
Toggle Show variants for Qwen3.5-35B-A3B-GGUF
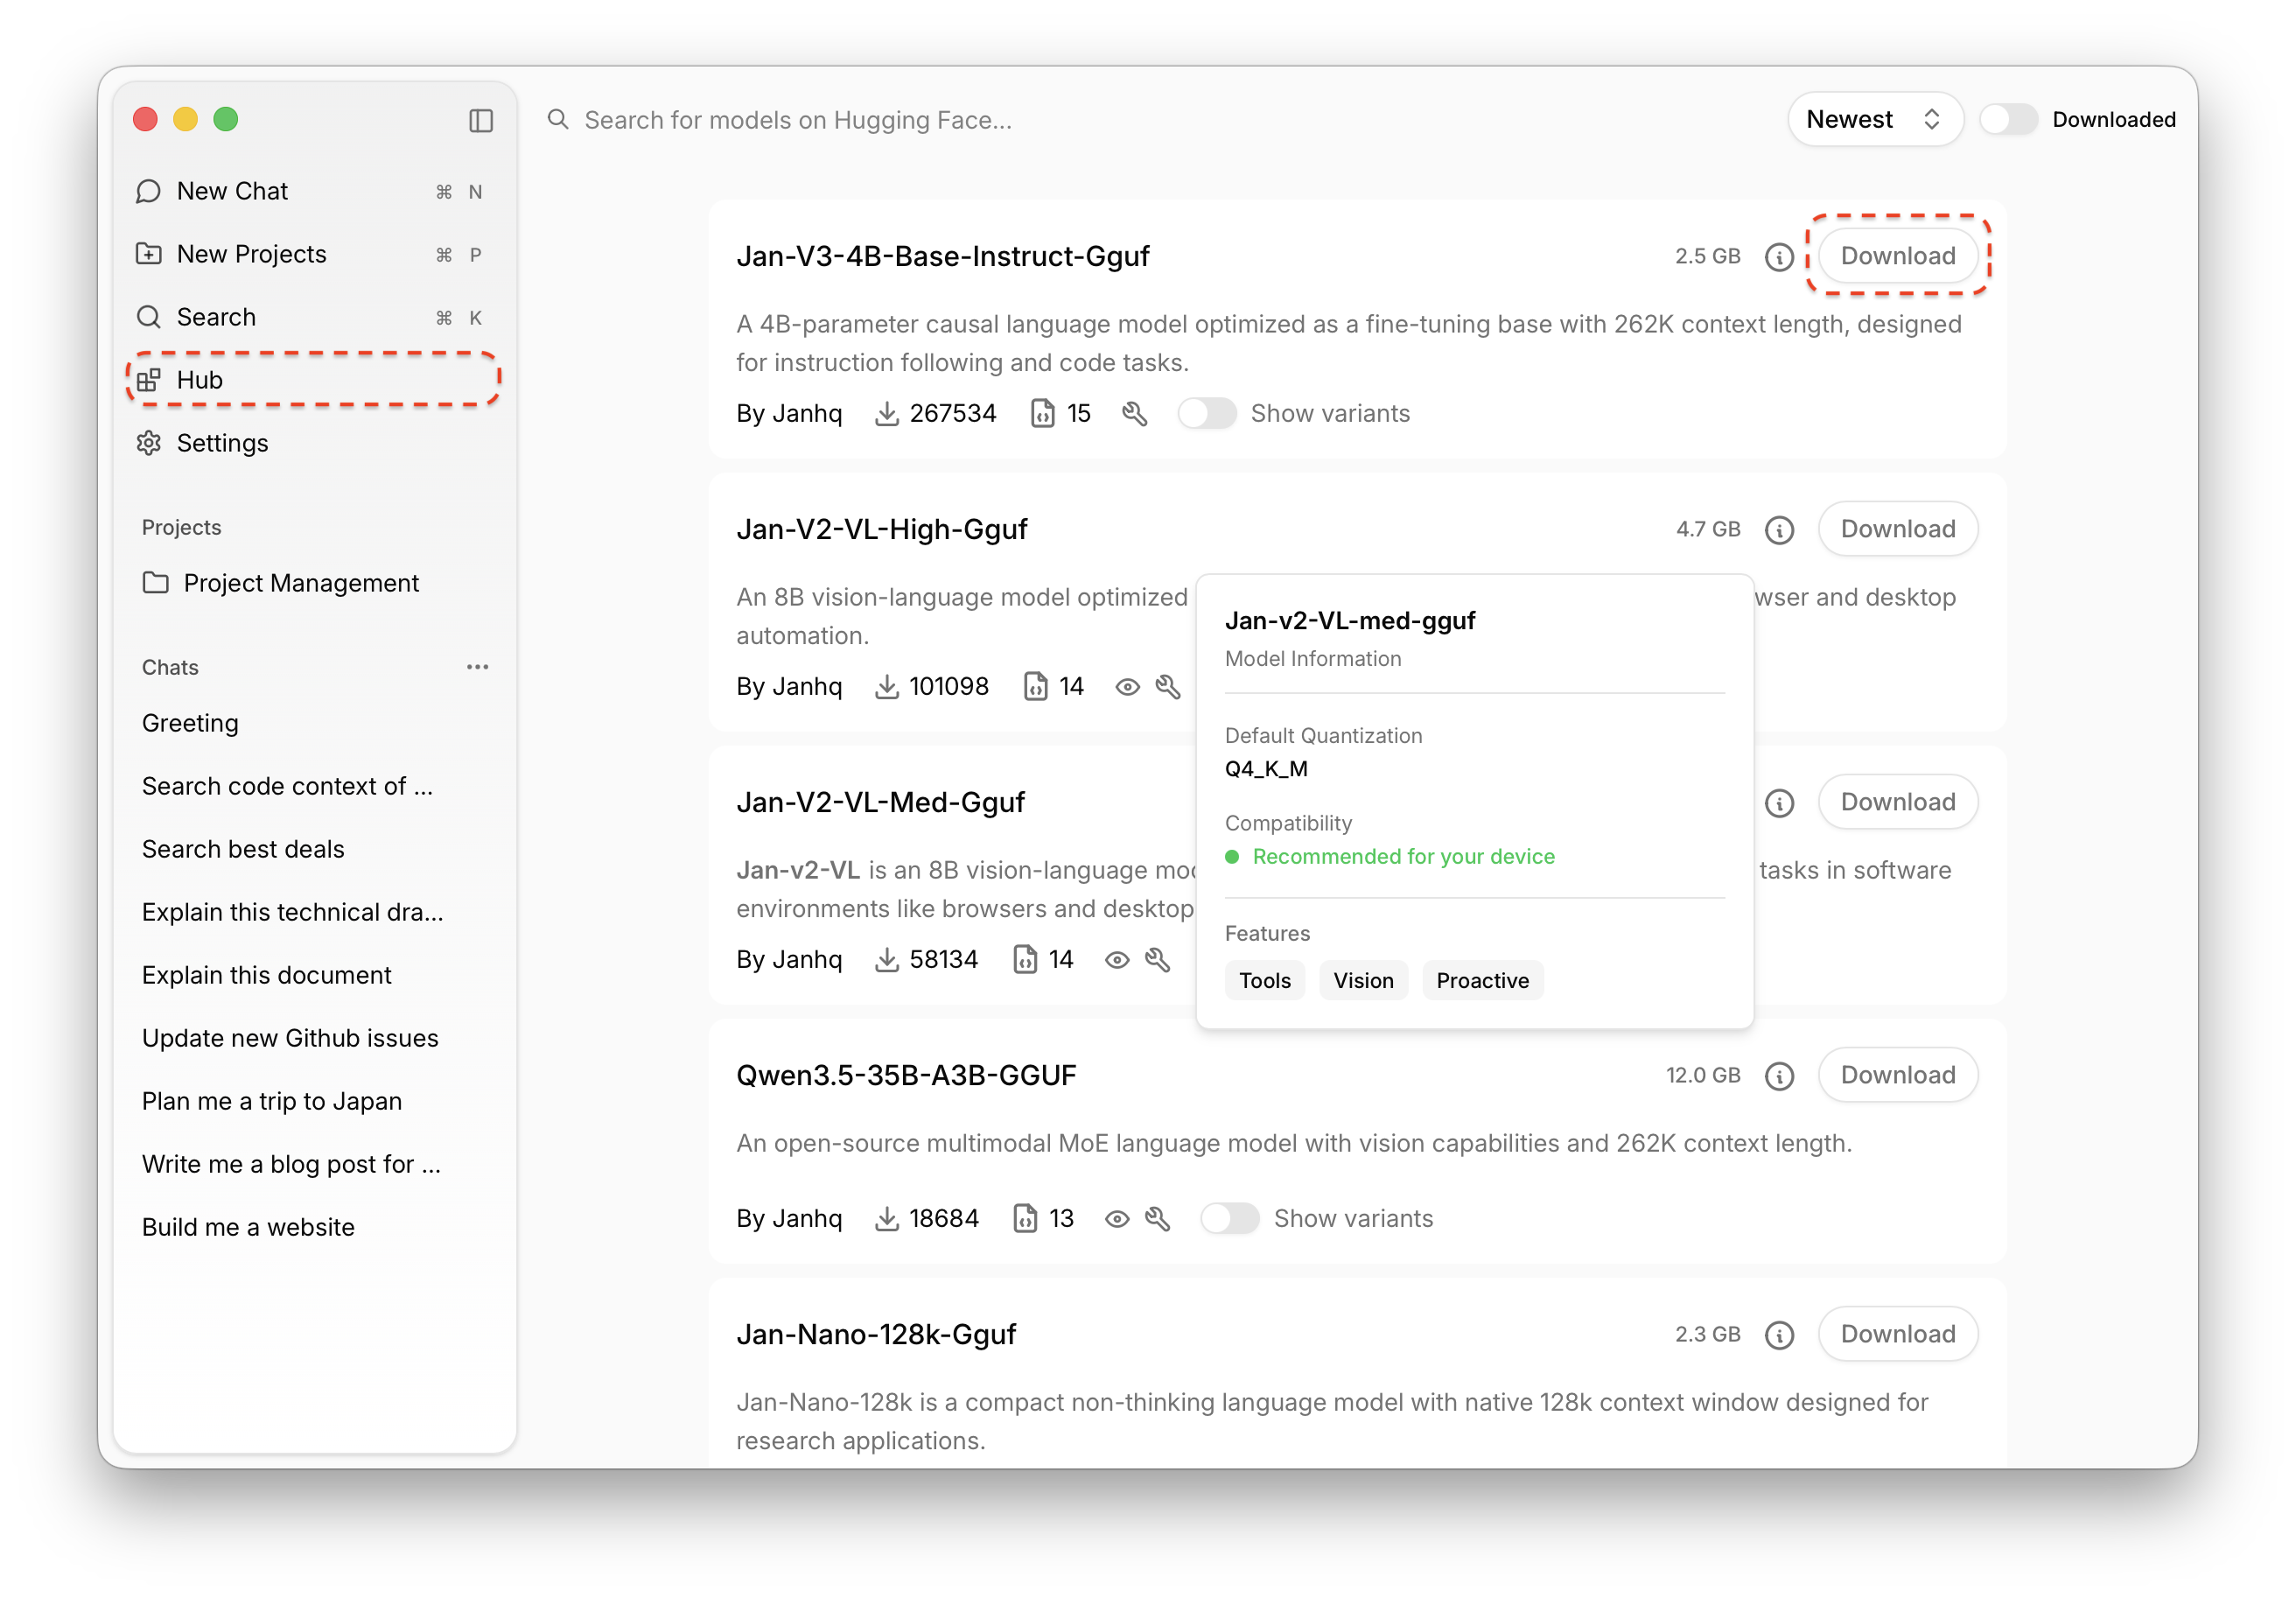(x=1229, y=1219)
